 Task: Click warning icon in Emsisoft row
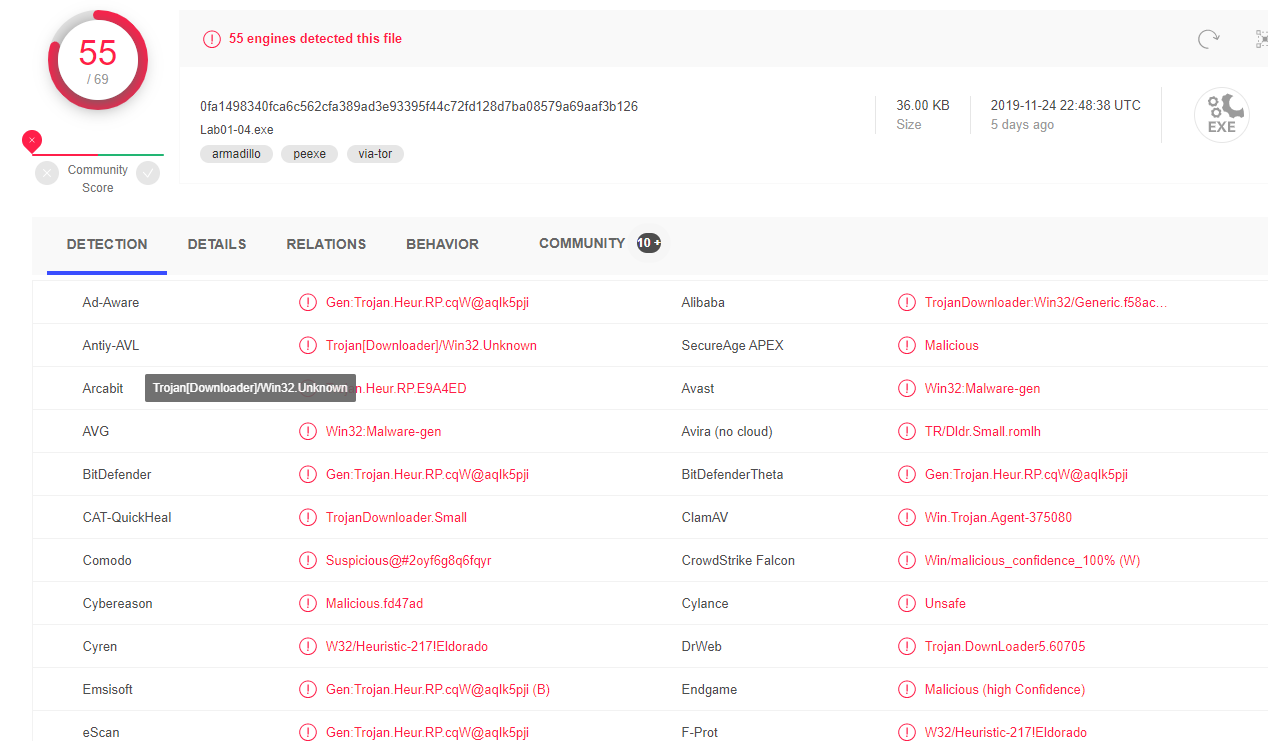[x=308, y=689]
